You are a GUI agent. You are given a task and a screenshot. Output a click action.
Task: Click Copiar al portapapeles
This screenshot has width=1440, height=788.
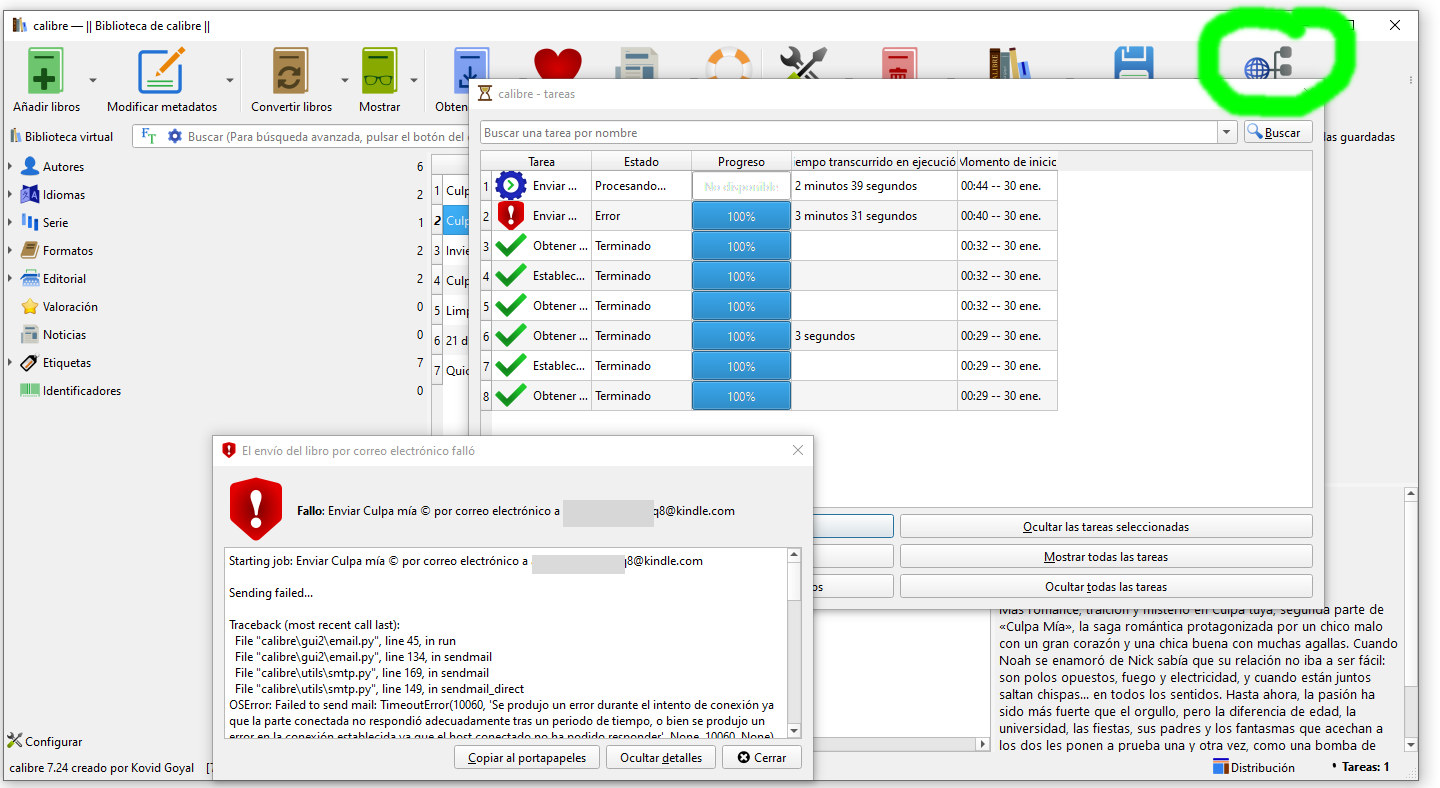click(526, 757)
